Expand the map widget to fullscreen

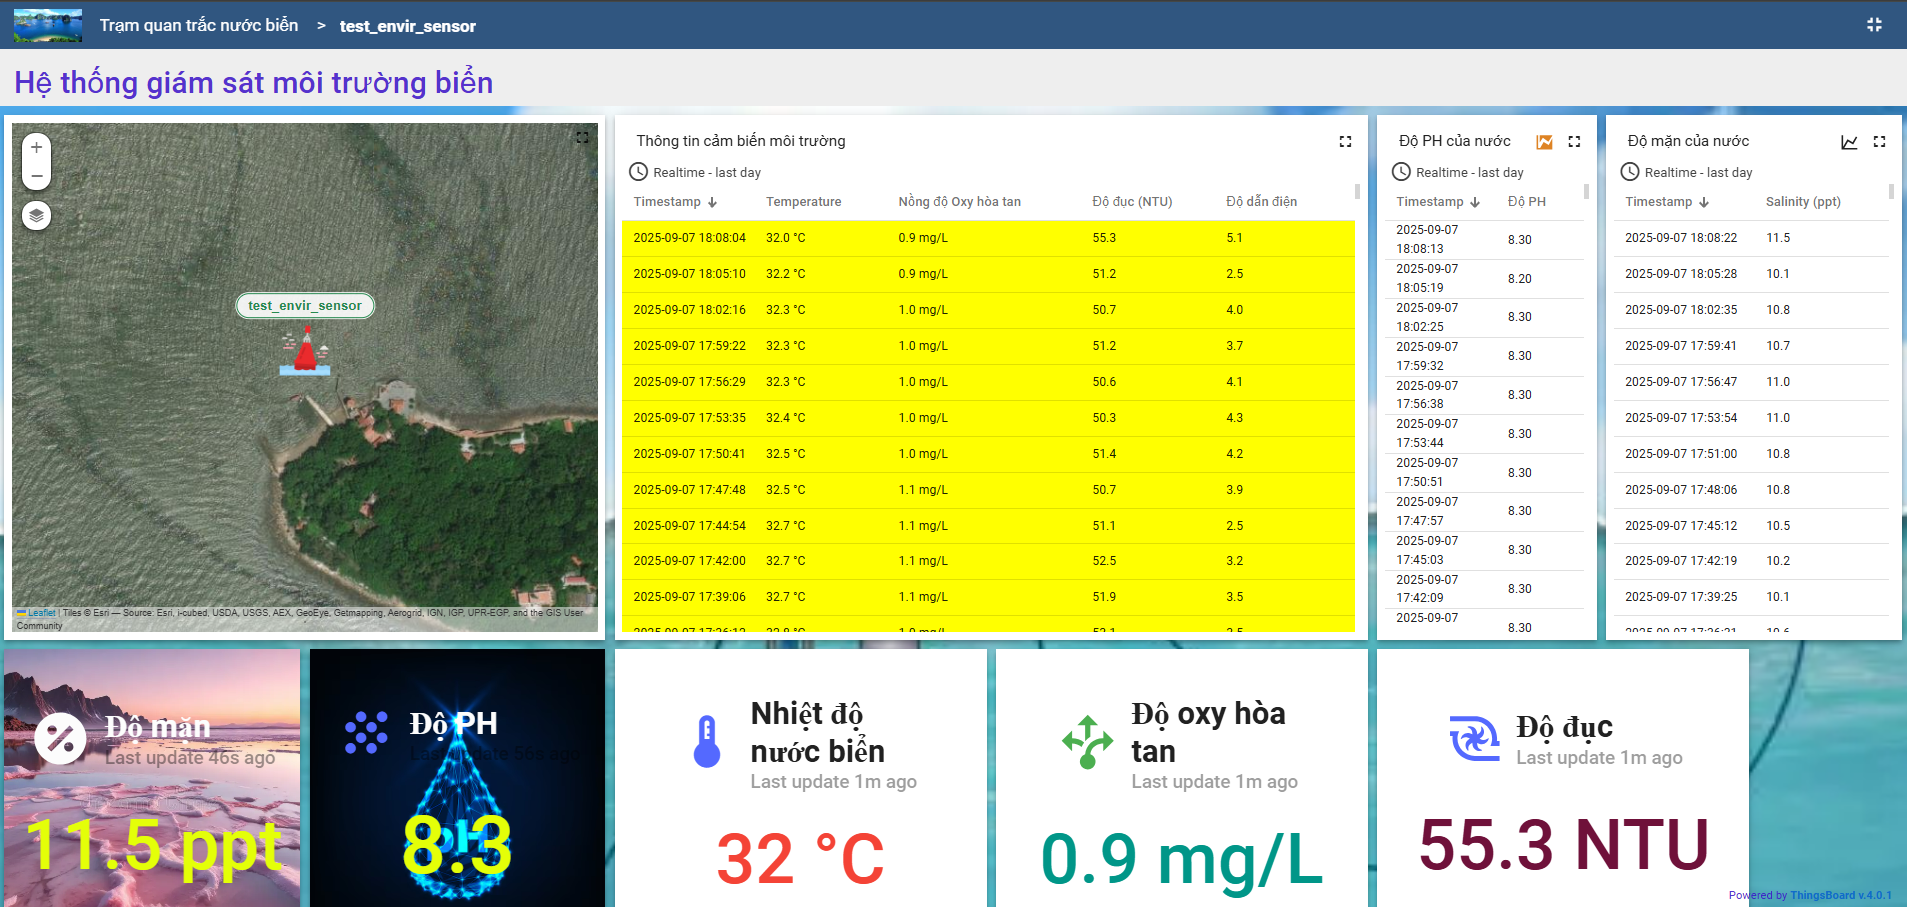pos(582,138)
